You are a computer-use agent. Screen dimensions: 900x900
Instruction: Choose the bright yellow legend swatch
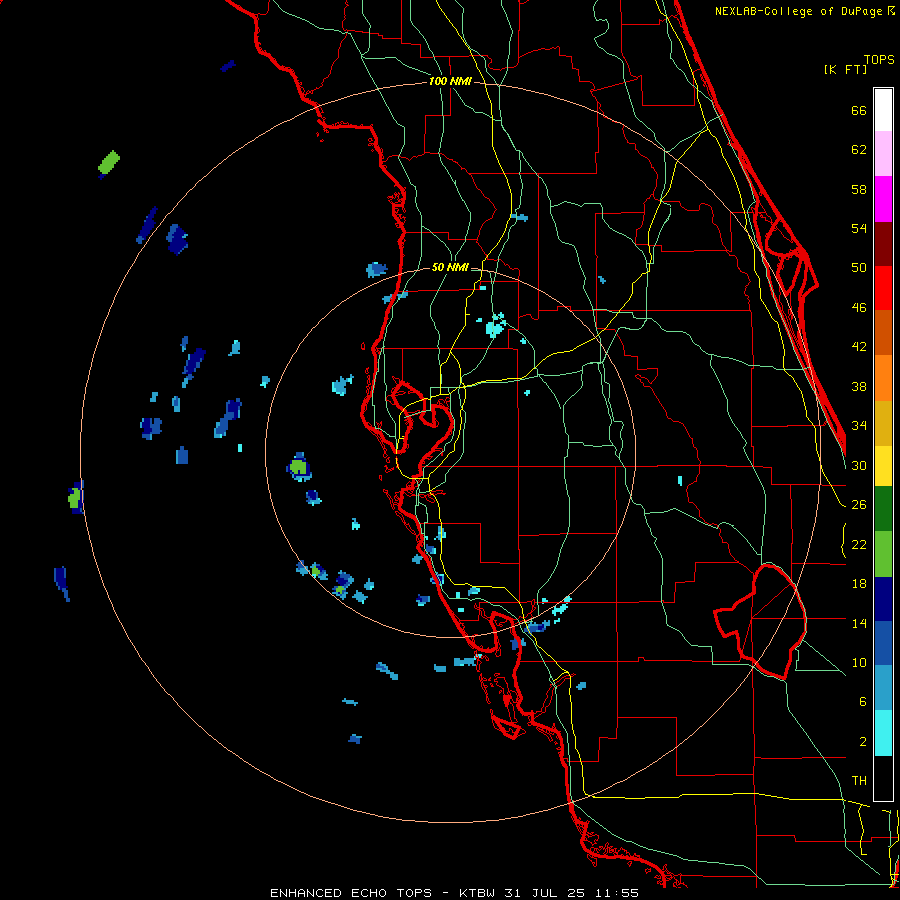[x=883, y=466]
